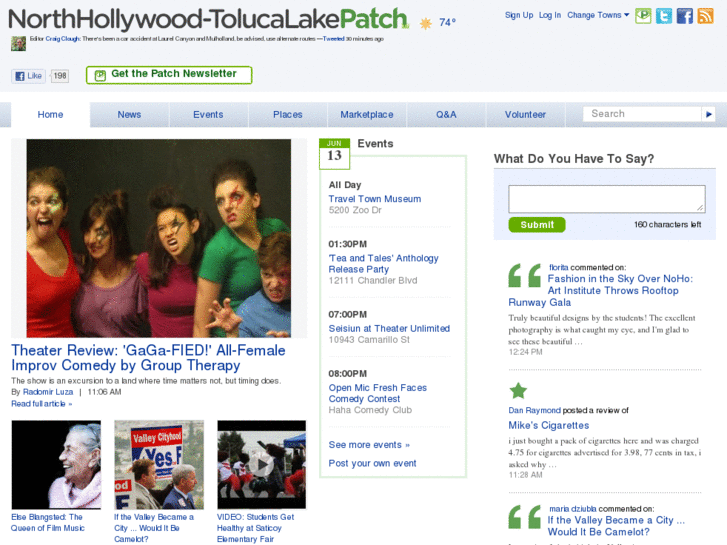Open the Home tab
This screenshot has height=545, width=727.
(50, 115)
